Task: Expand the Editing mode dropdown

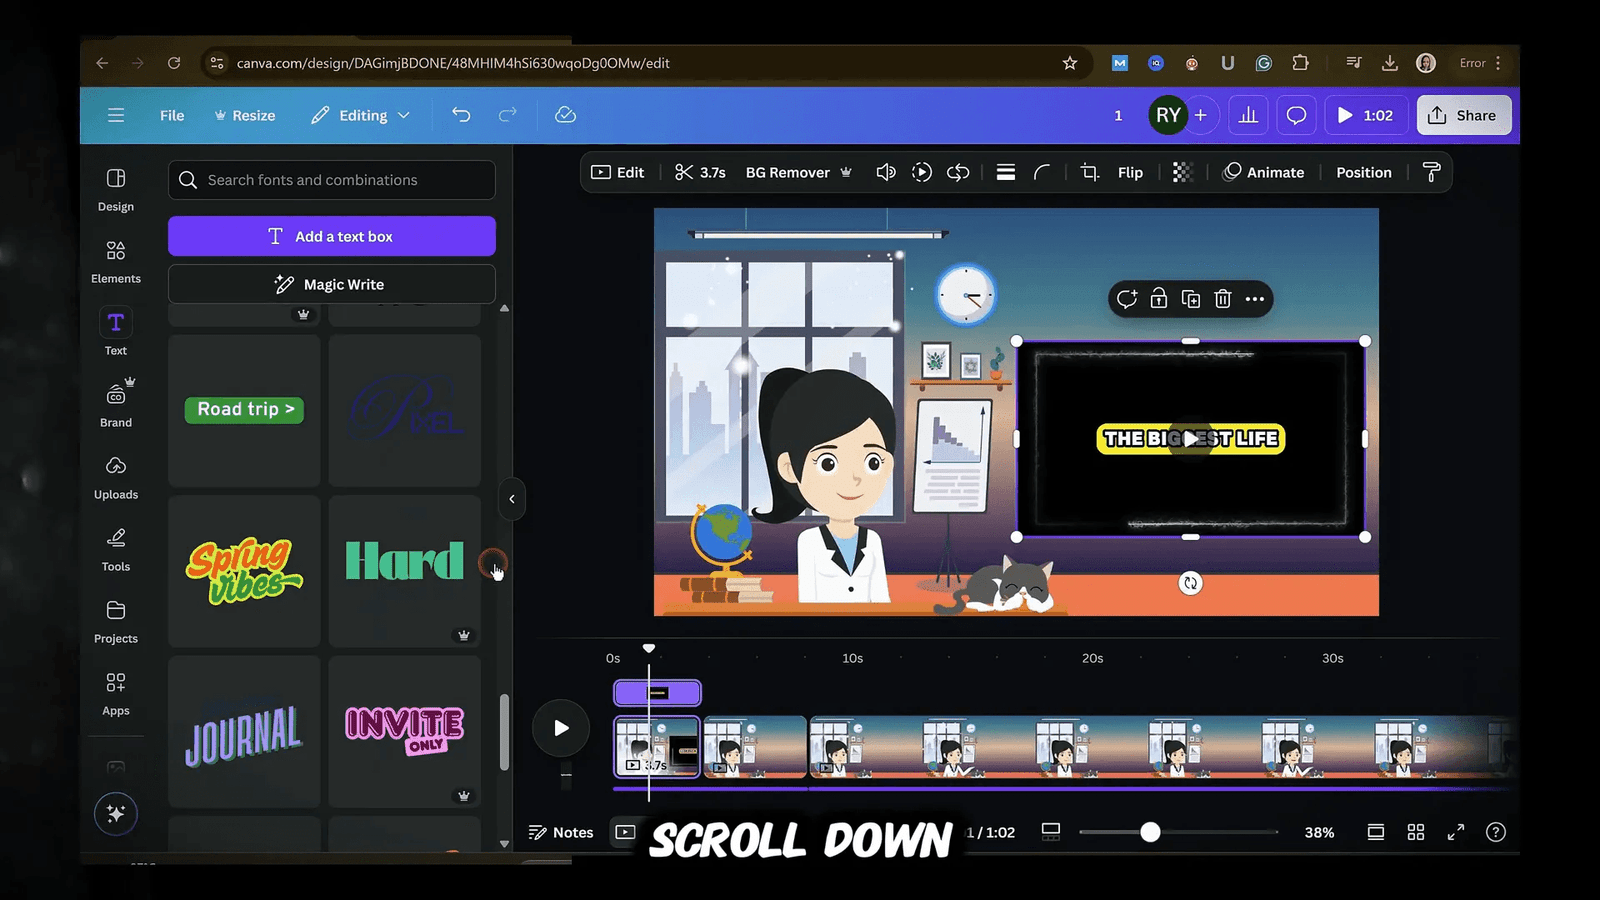Action: 361,115
